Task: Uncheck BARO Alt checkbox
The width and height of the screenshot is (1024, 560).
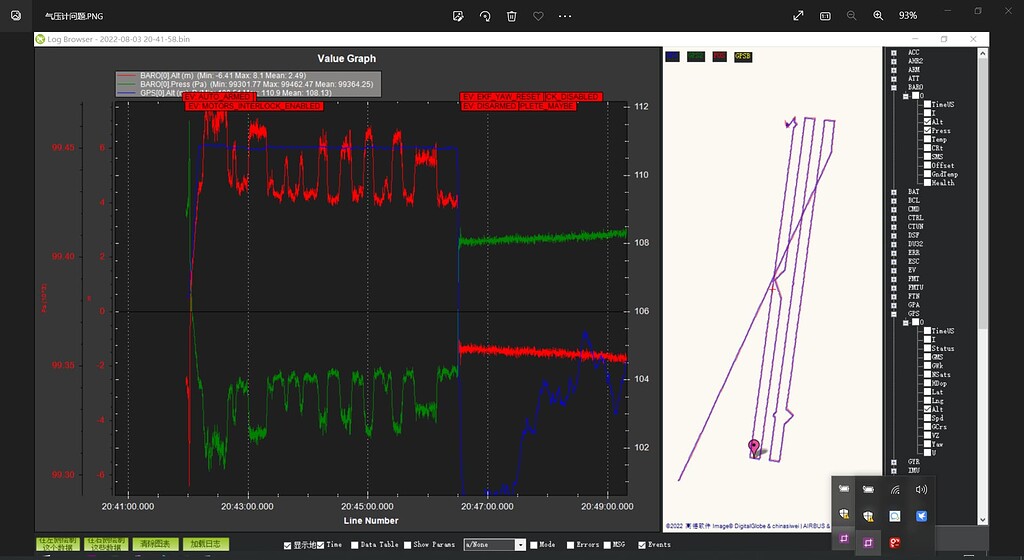Action: pos(927,122)
